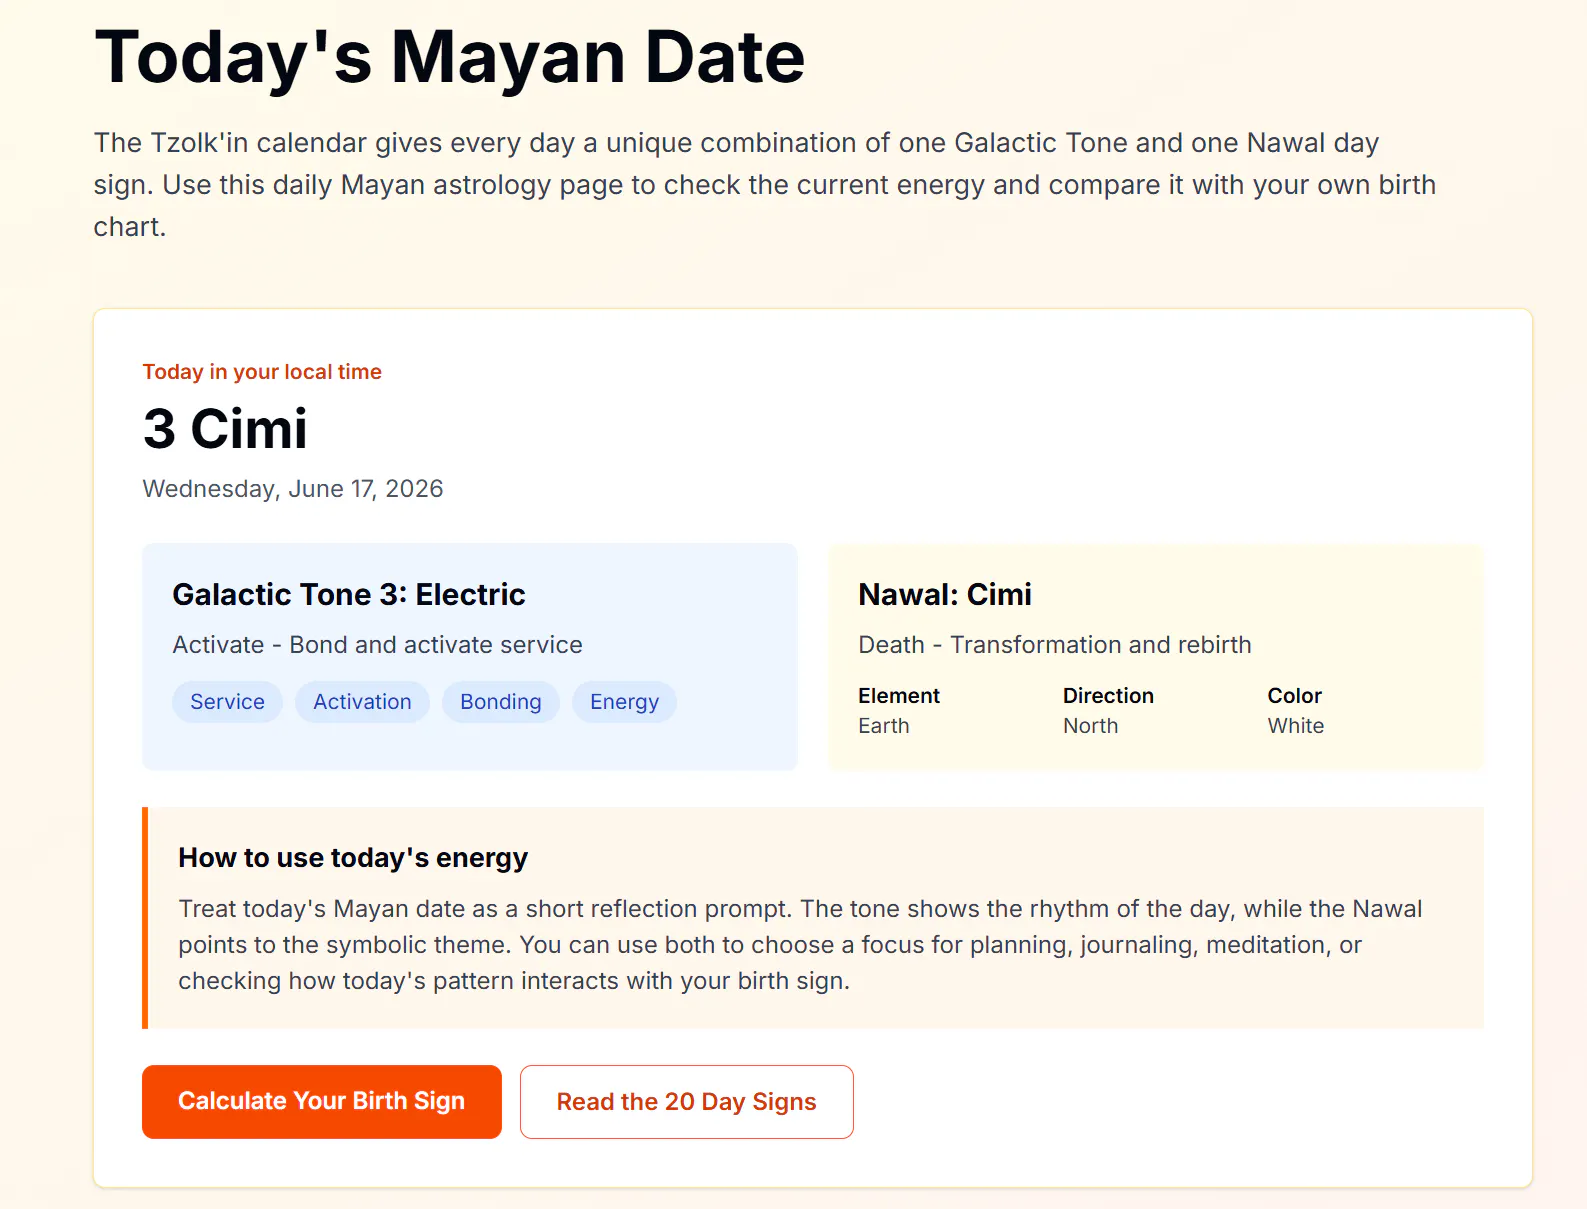
Task: Click the Earth element value
Action: tap(884, 726)
